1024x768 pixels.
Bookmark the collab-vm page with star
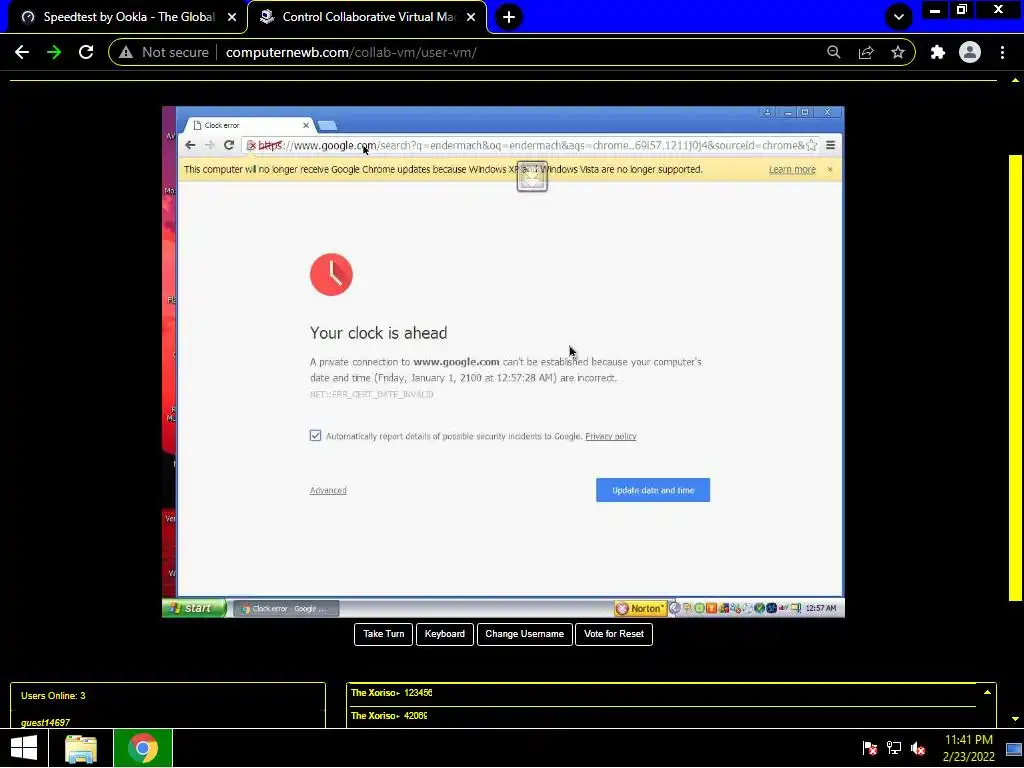[x=898, y=52]
